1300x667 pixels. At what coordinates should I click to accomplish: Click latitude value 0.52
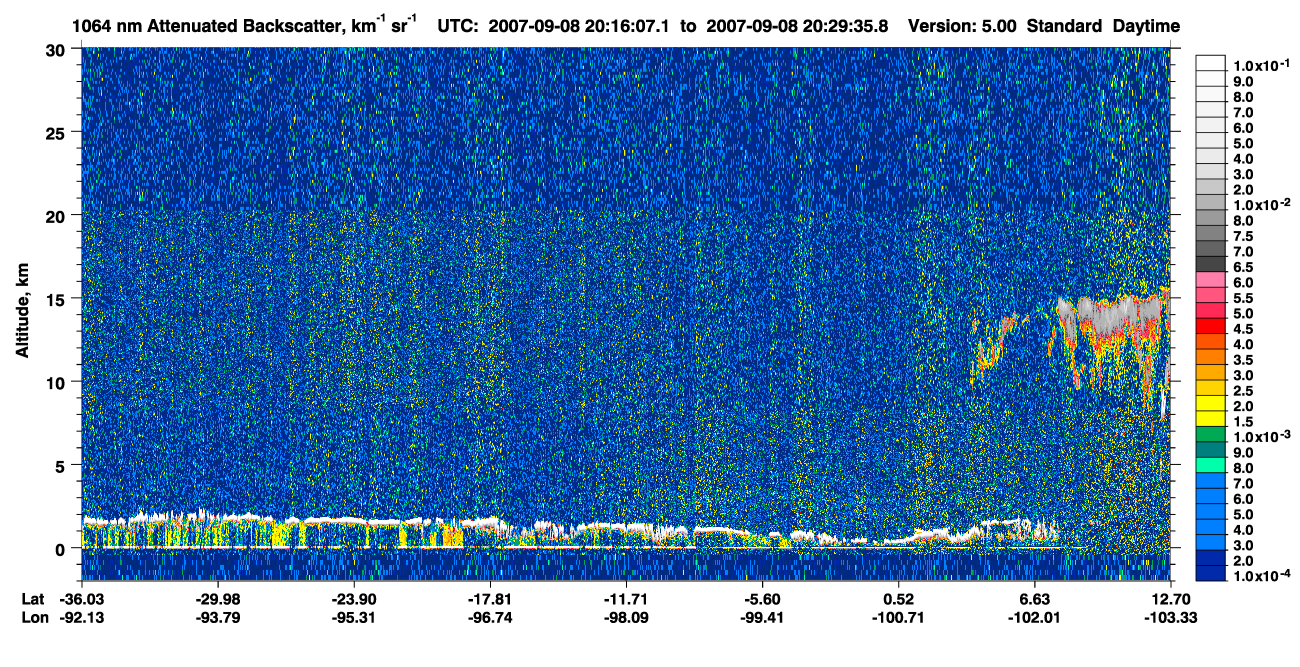(899, 598)
